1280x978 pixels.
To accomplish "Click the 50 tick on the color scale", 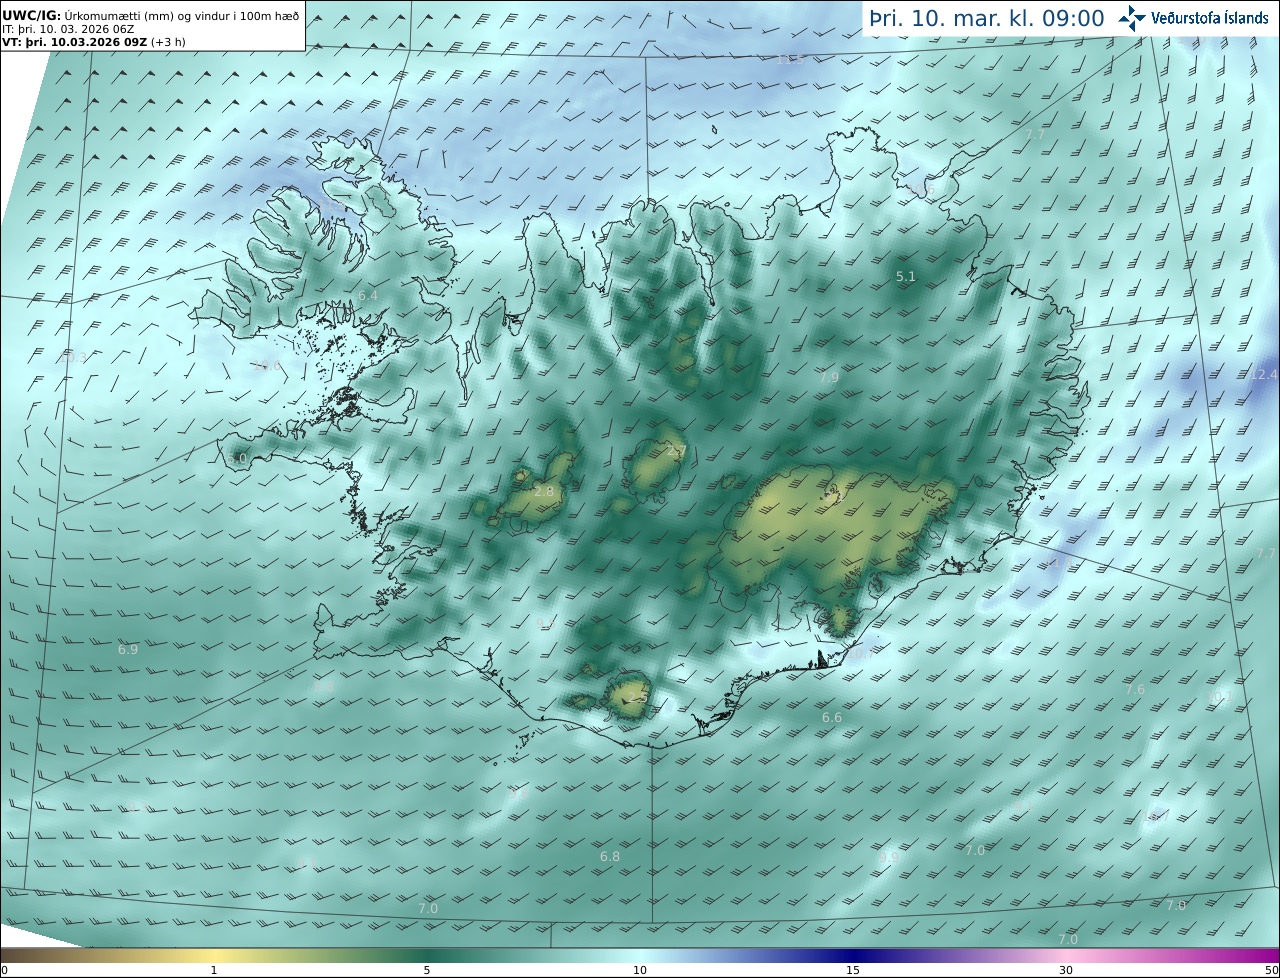I will [1272, 970].
